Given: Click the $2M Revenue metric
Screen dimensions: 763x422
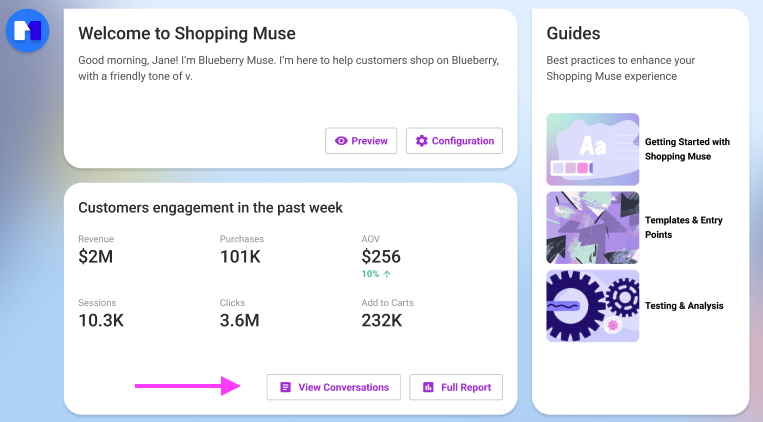Looking at the screenshot, I should (x=96, y=257).
